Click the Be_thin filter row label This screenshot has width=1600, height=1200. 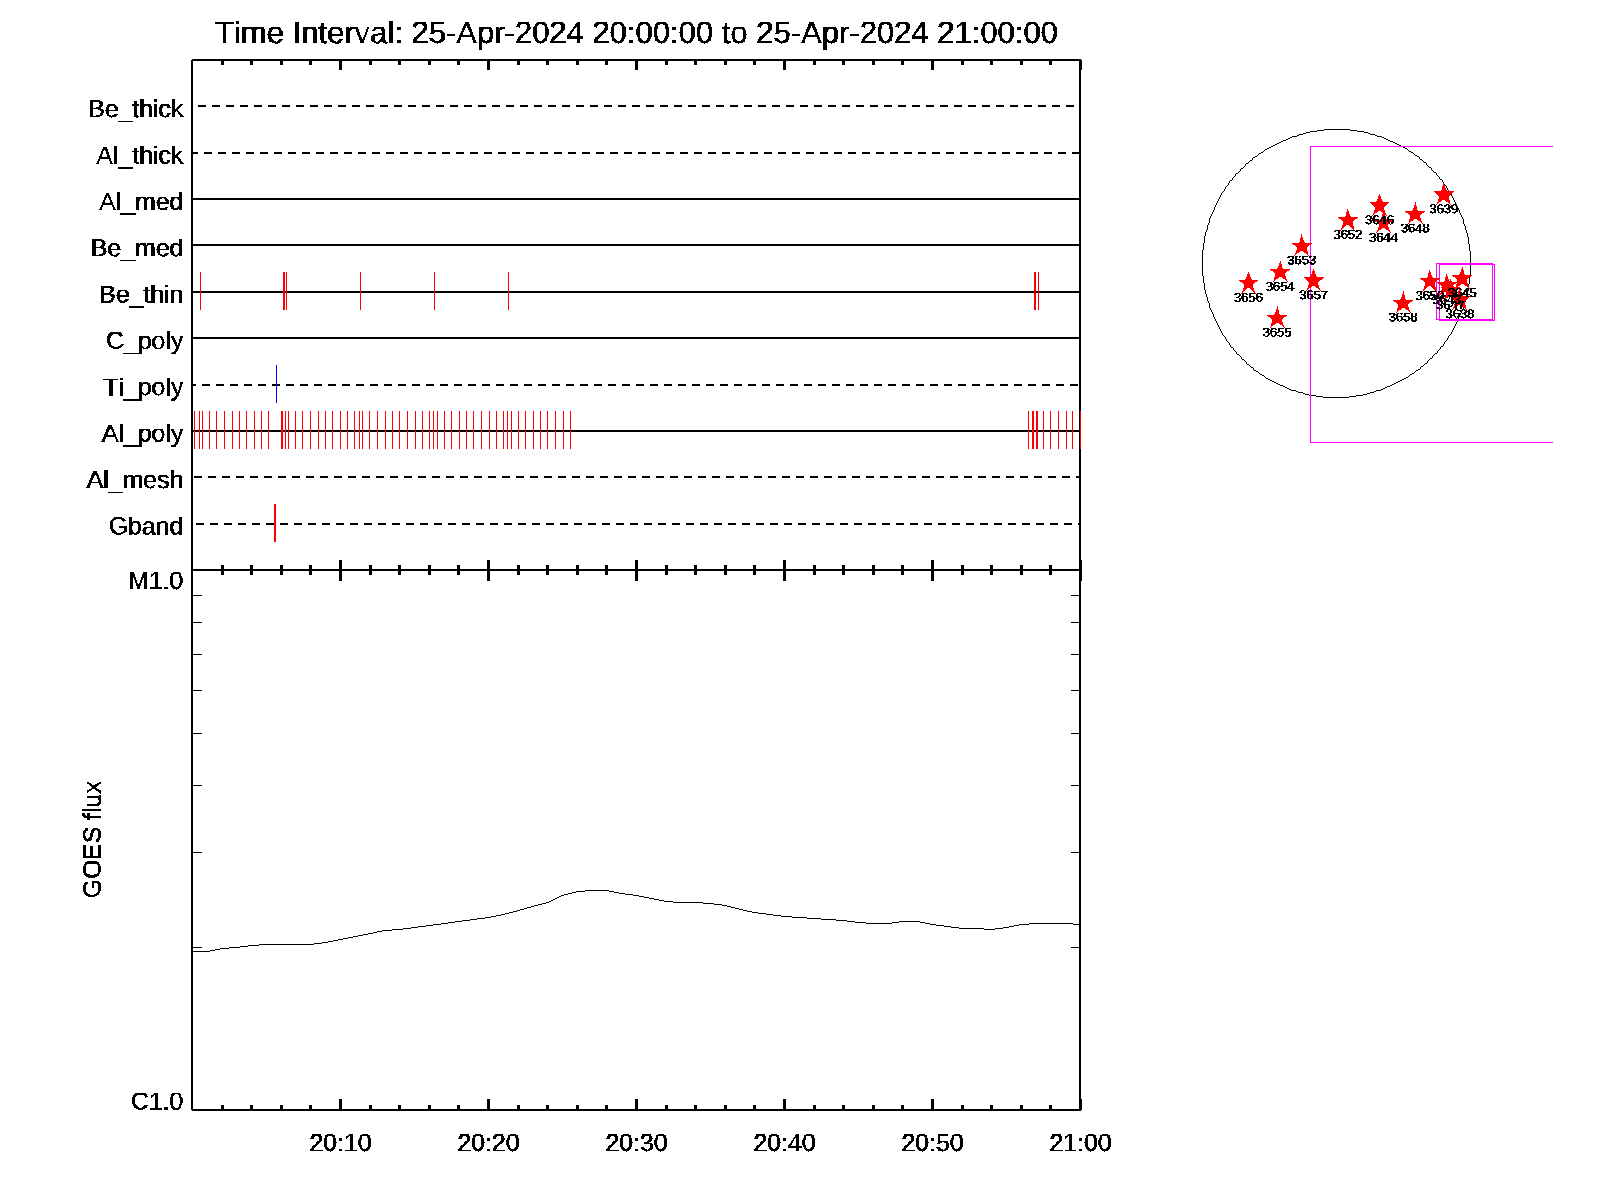[141, 295]
